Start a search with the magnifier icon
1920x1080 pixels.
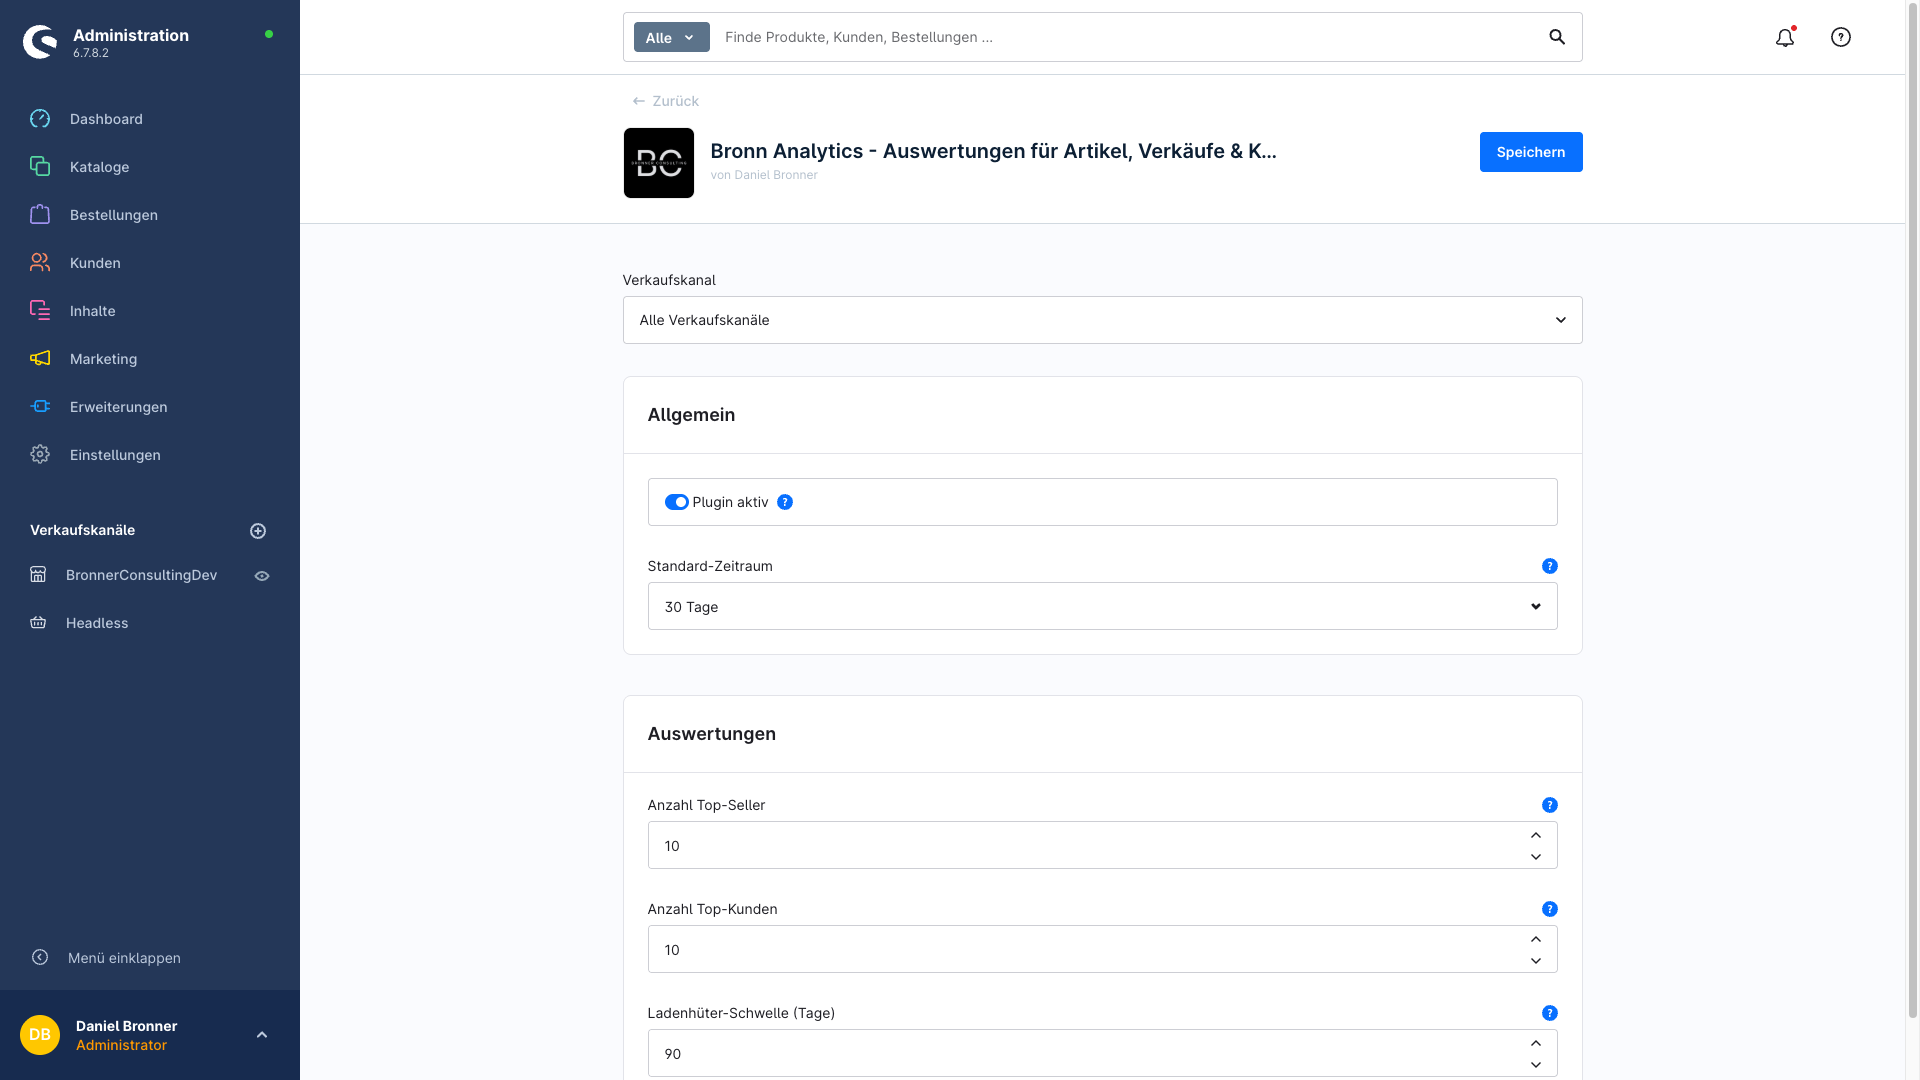pos(1556,37)
